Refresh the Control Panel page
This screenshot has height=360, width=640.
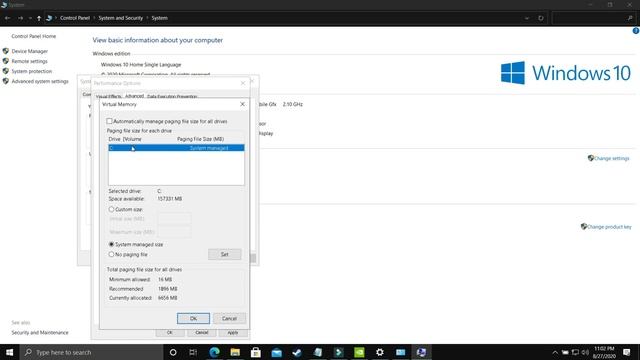click(x=541, y=18)
